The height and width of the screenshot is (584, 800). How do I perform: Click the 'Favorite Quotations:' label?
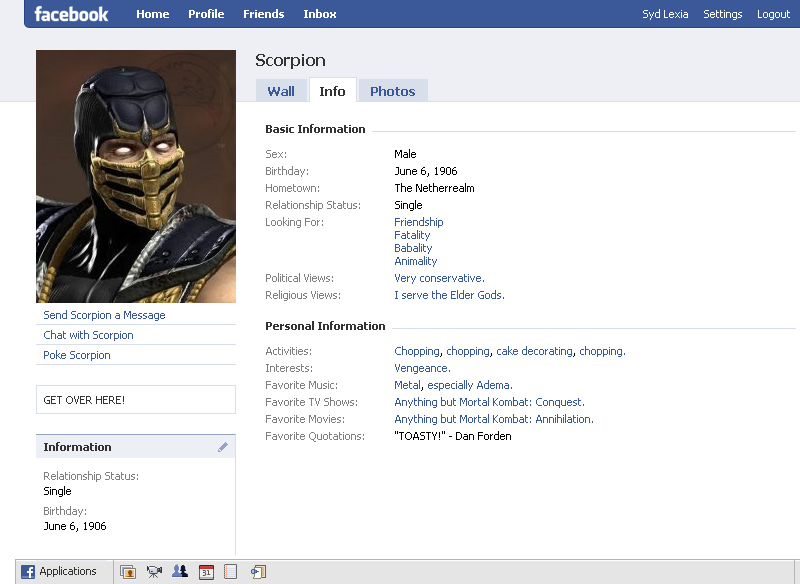315,436
